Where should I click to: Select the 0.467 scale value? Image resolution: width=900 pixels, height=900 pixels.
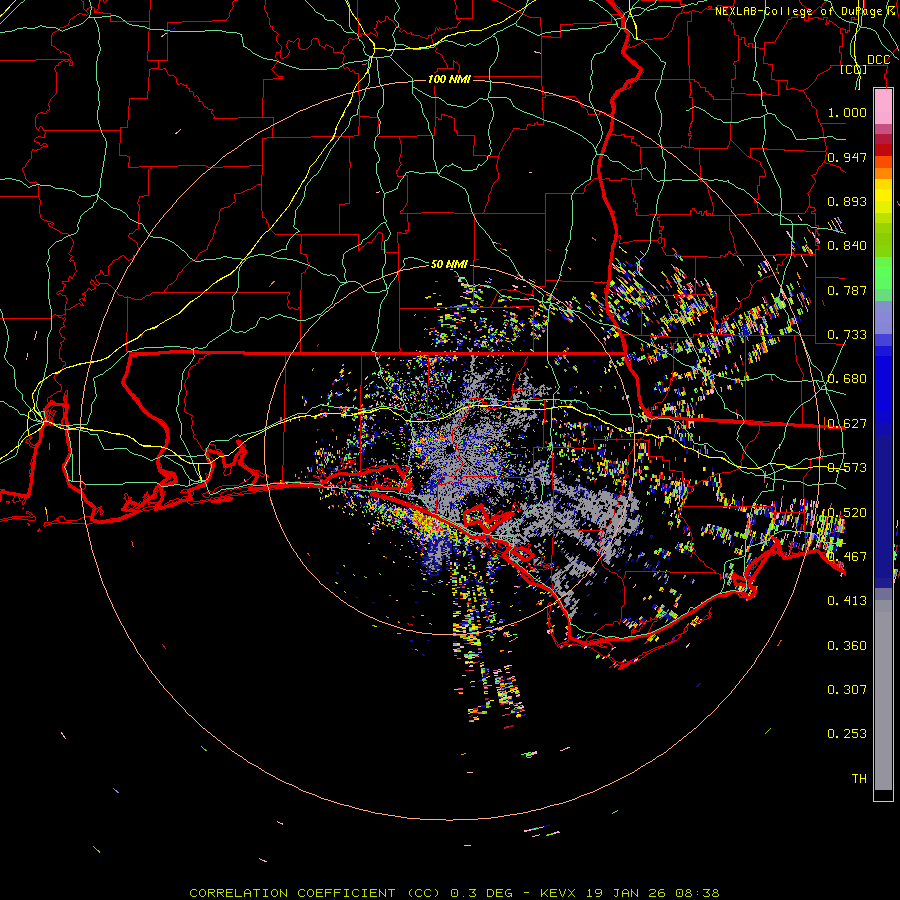pos(847,557)
